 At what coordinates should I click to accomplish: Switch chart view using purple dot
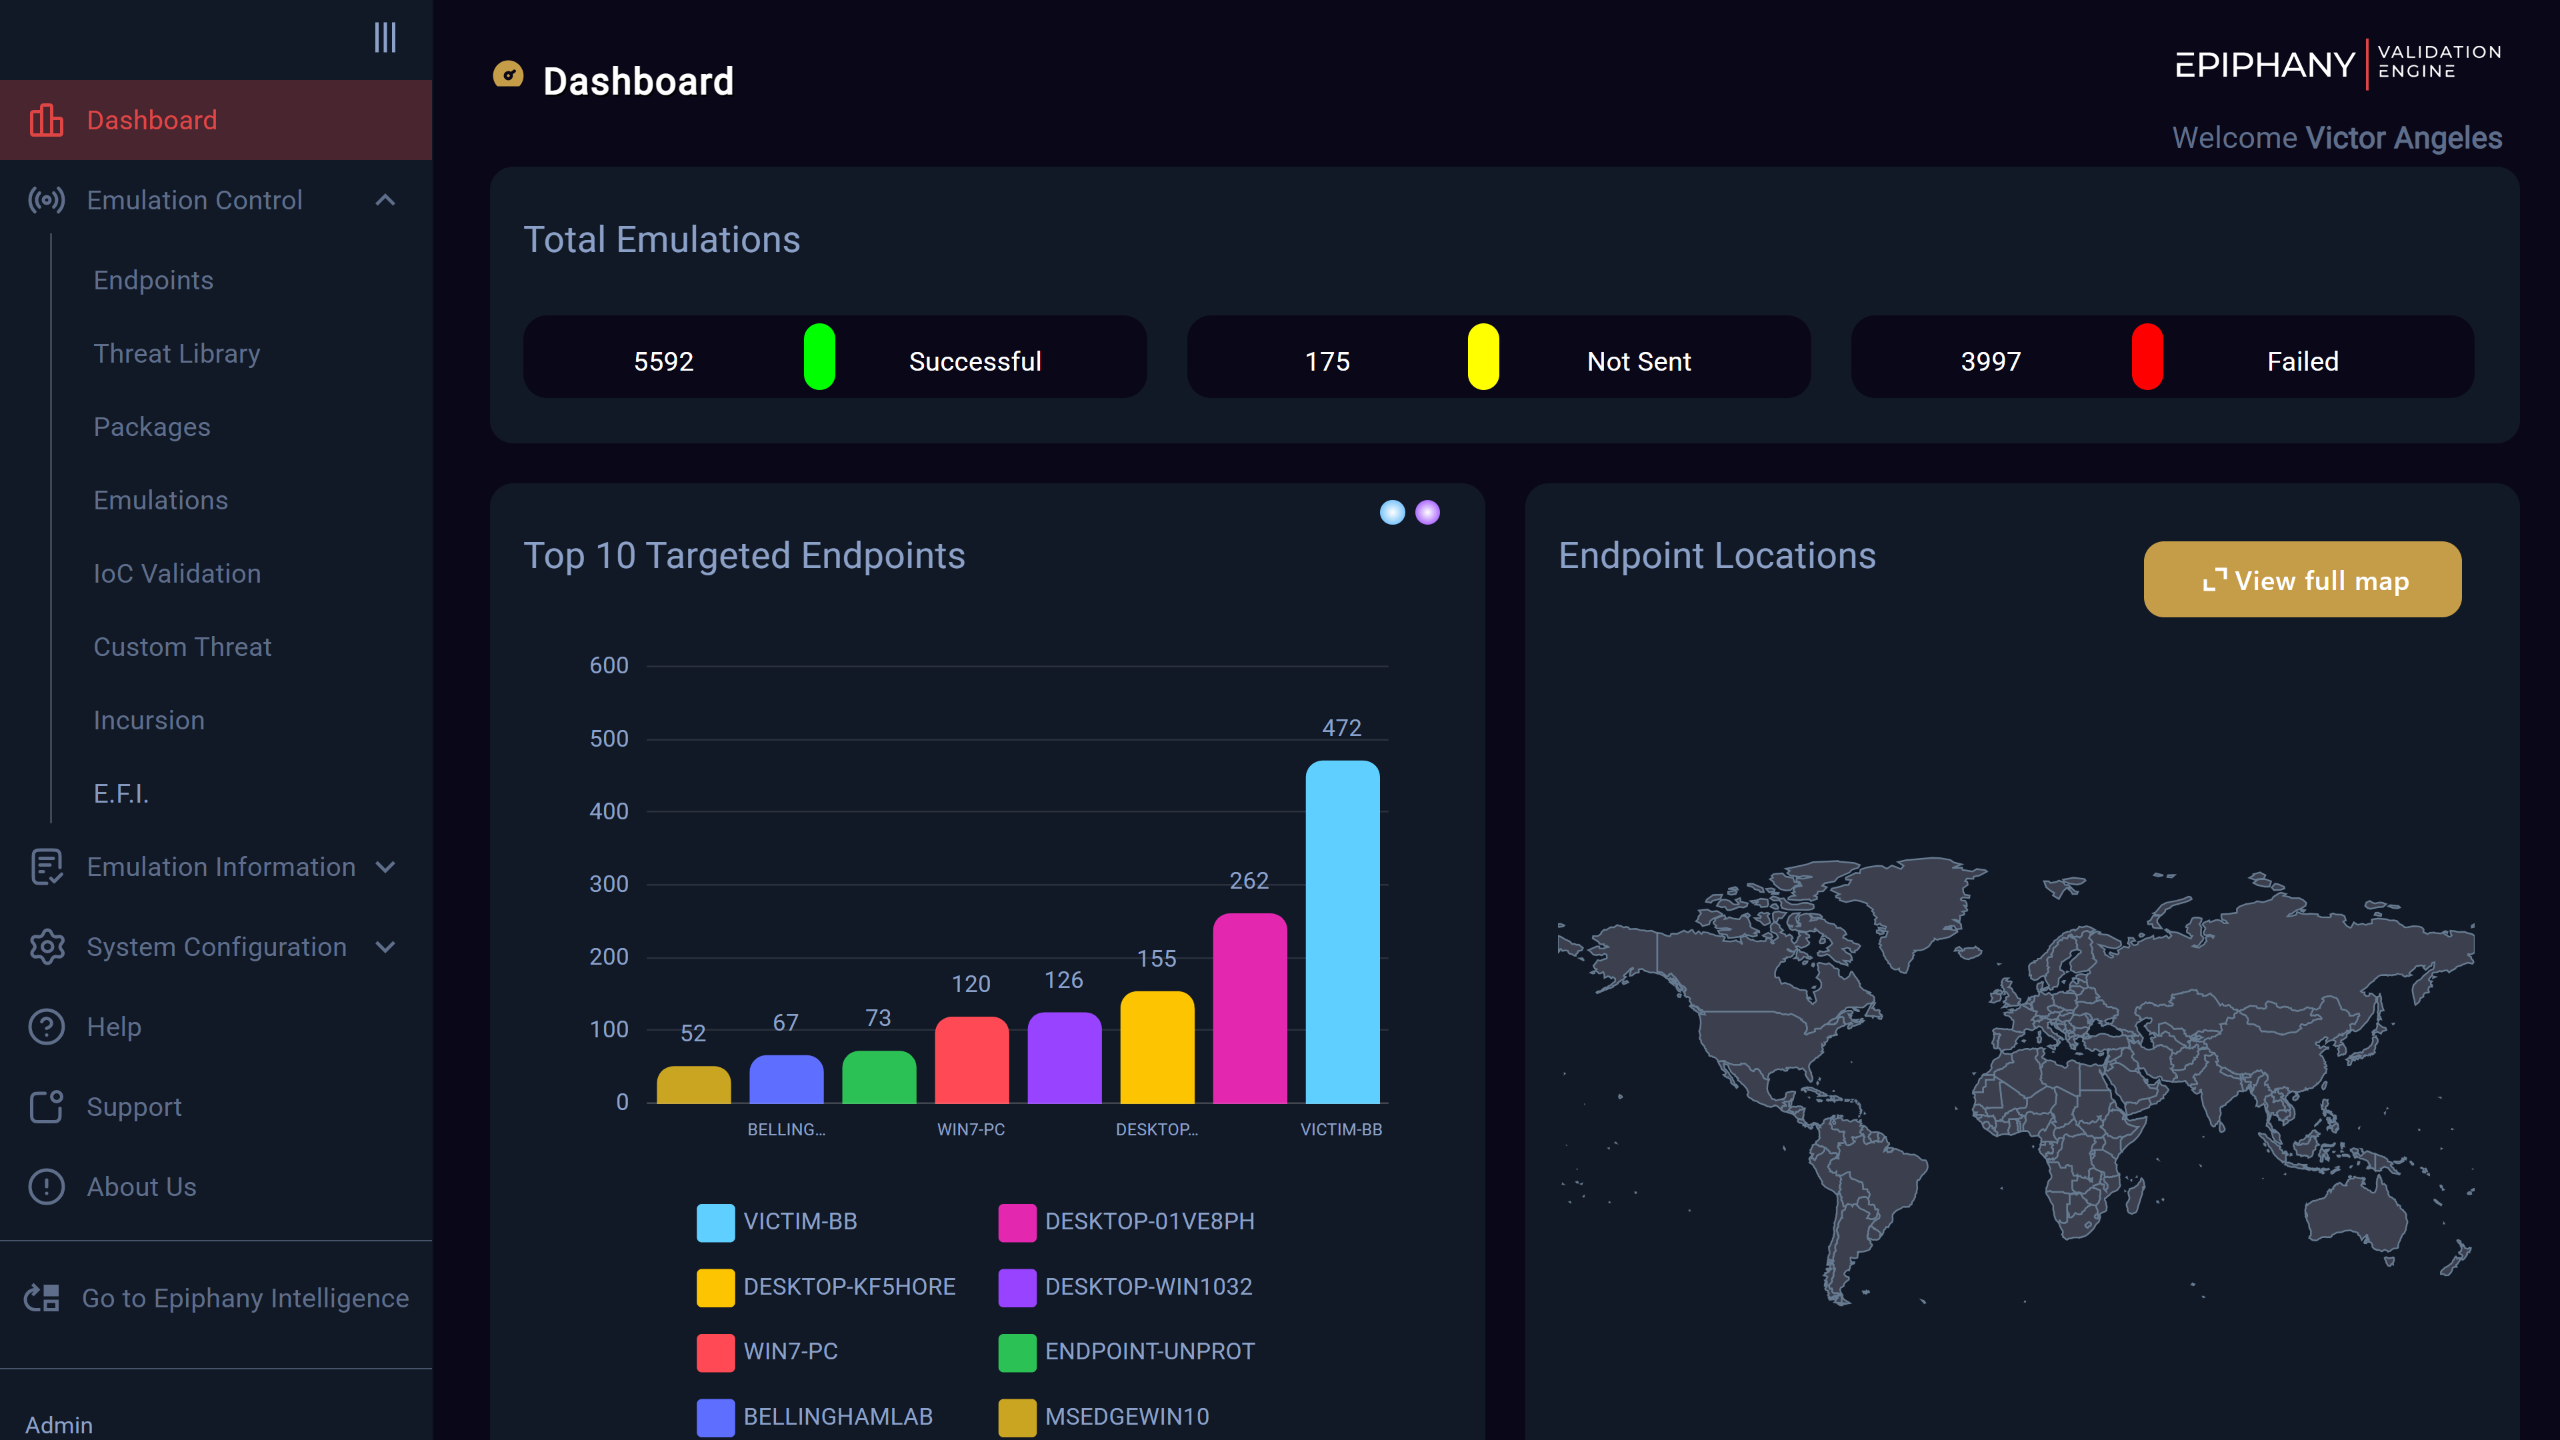[x=1428, y=513]
